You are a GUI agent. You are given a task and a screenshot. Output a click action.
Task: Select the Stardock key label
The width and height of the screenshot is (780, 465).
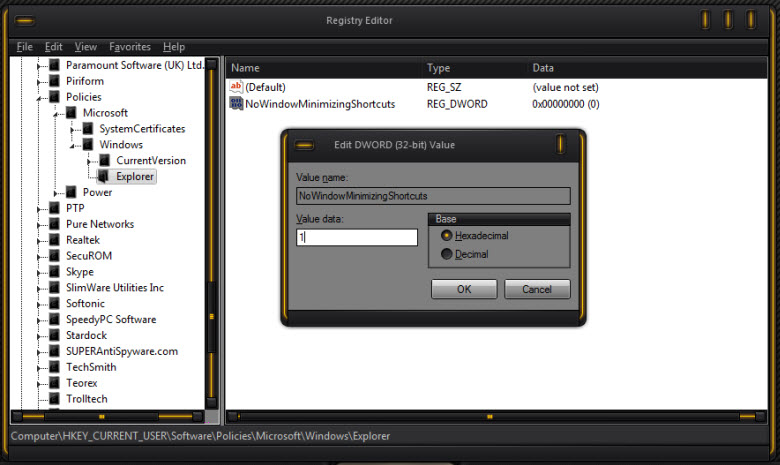pyautogui.click(x=87, y=336)
